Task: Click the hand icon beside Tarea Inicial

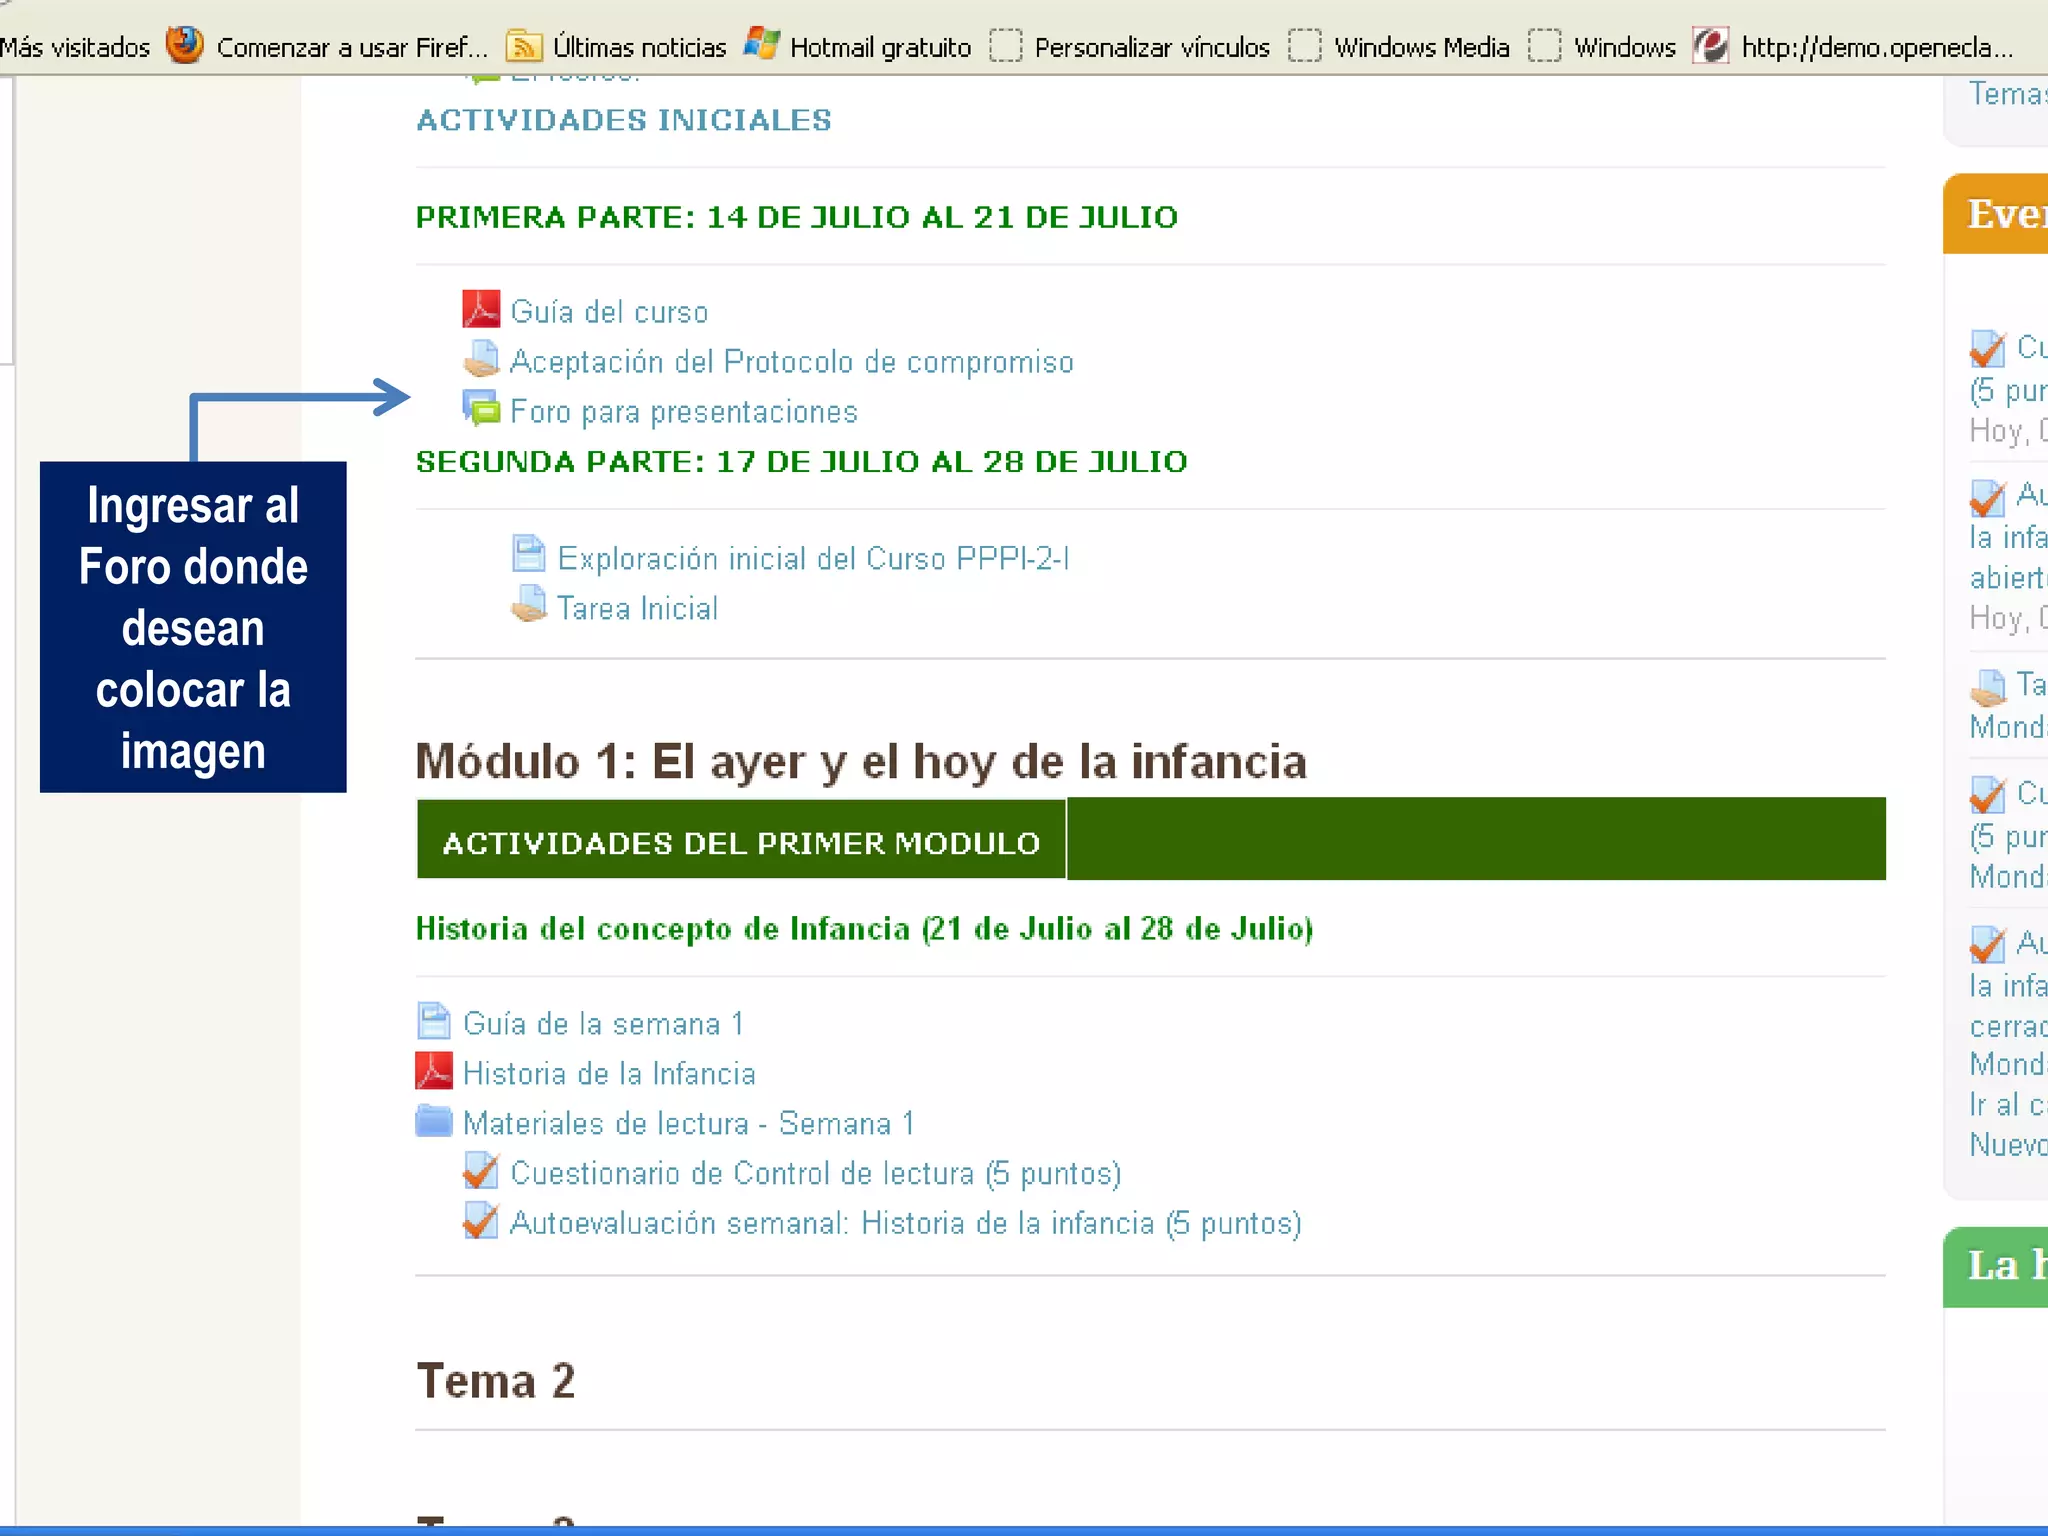Action: [528, 606]
